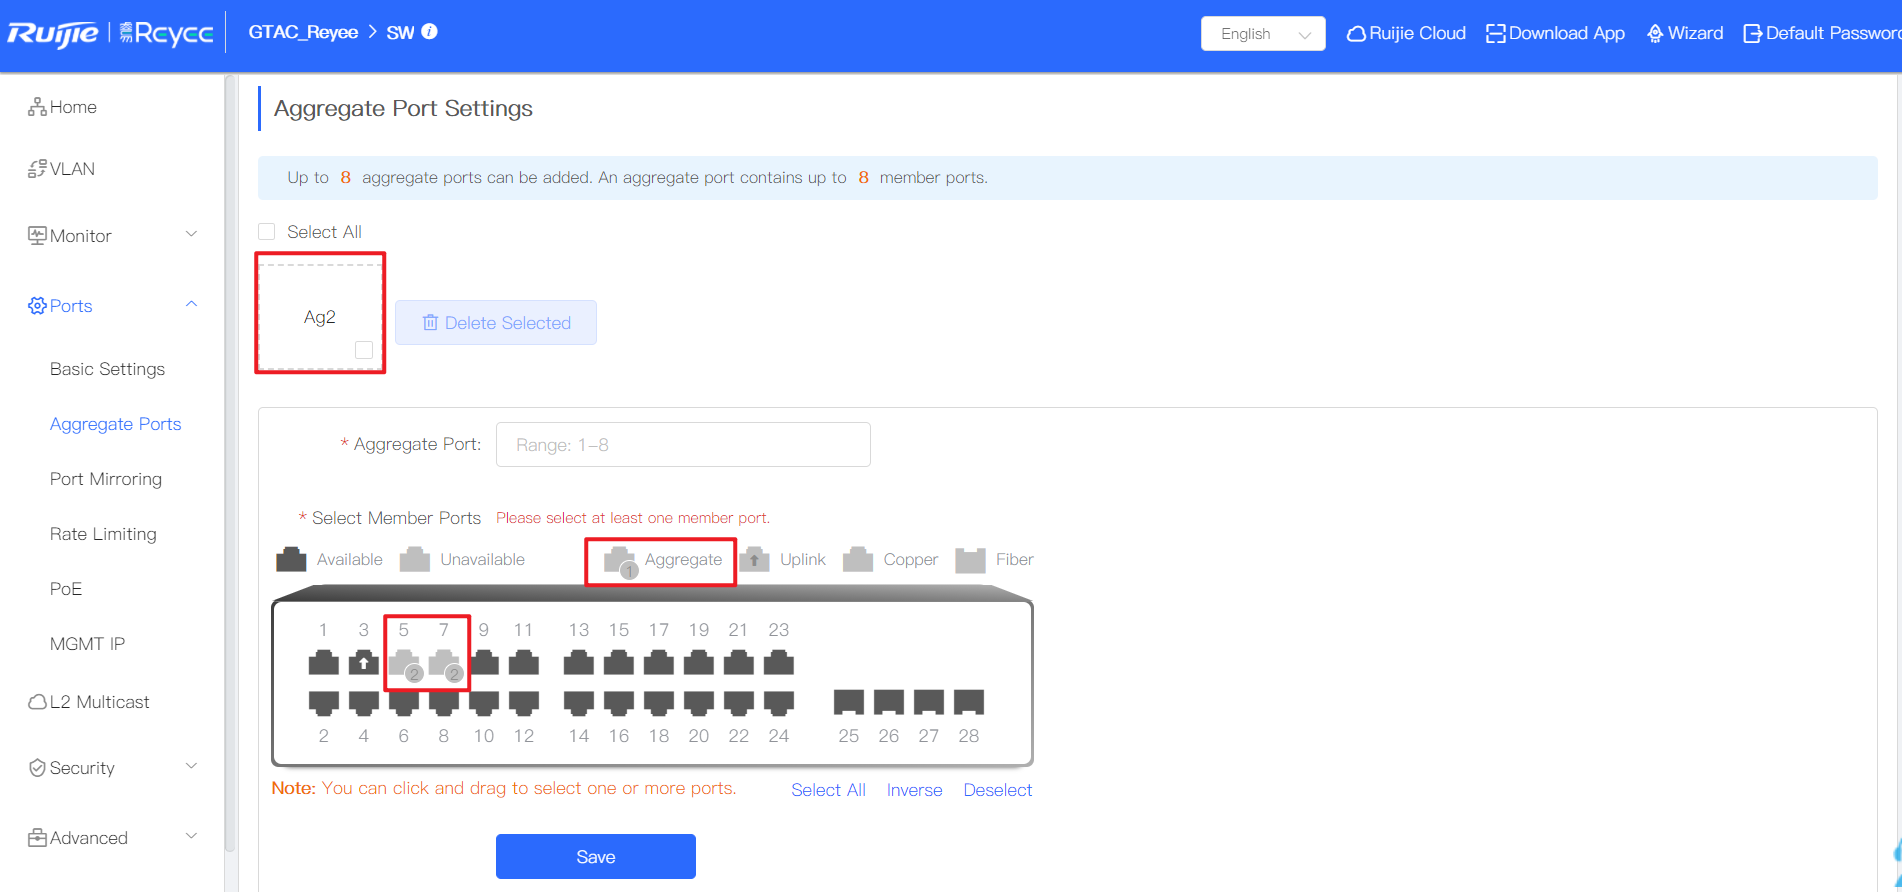
Task: Select switch port 6
Action: tap(404, 703)
